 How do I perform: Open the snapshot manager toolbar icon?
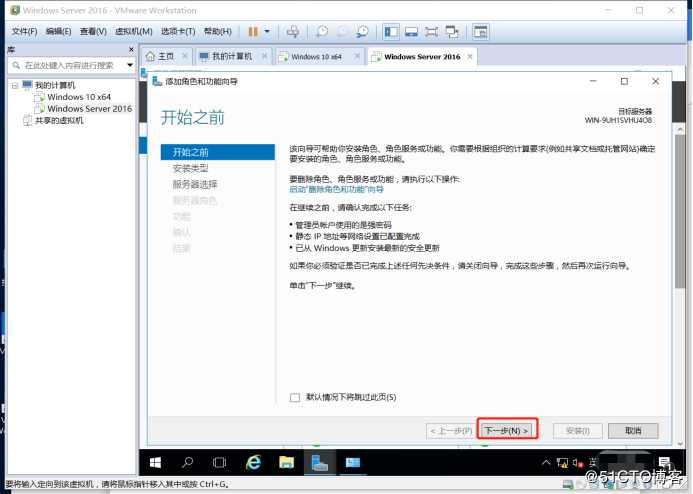coord(362,32)
